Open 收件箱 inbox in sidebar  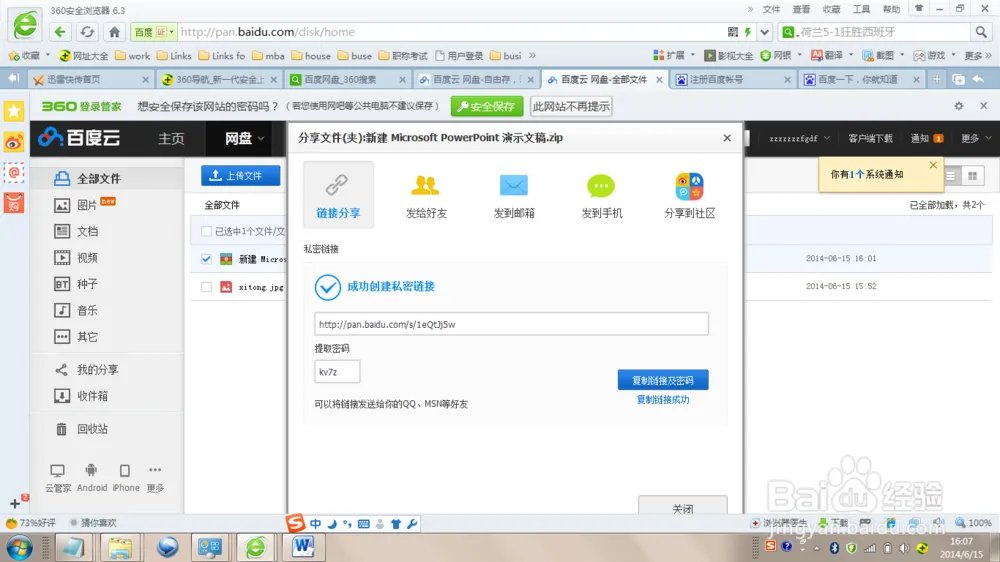pyautogui.click(x=91, y=396)
